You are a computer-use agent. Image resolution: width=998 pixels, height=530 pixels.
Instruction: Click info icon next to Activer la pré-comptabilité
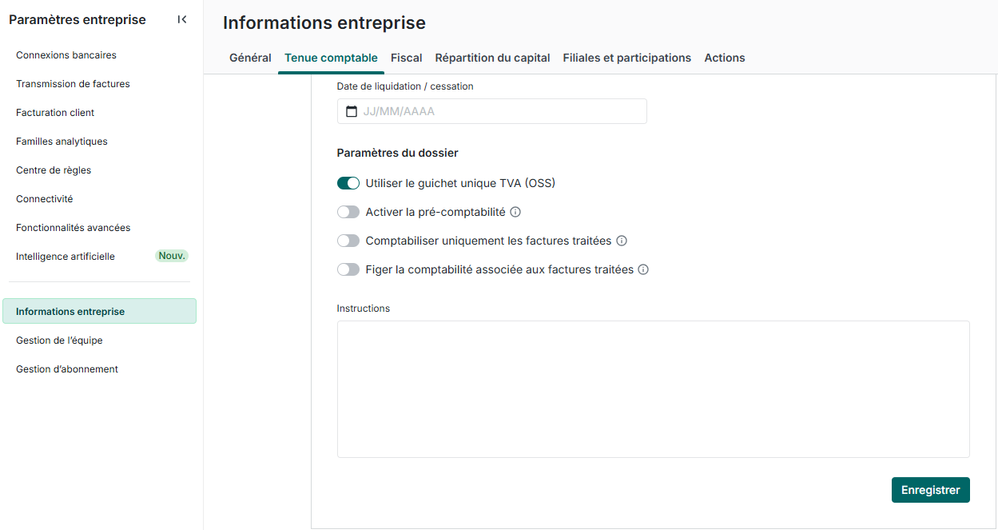tap(516, 212)
